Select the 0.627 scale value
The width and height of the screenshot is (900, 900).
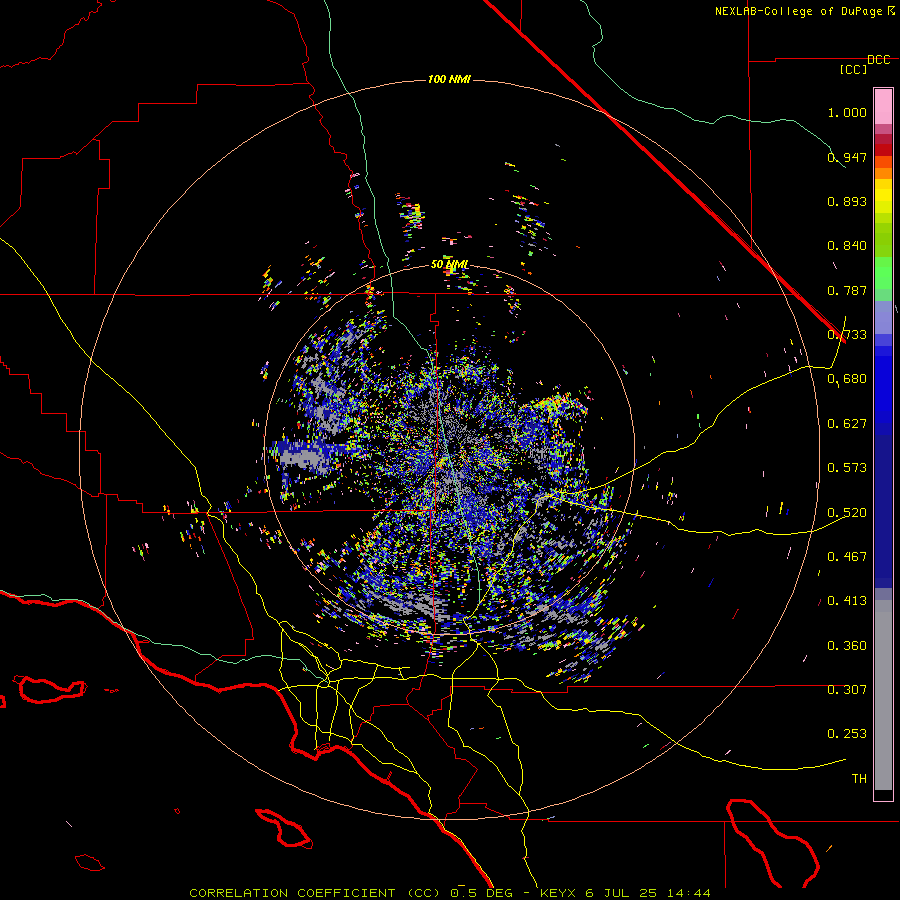pos(847,424)
